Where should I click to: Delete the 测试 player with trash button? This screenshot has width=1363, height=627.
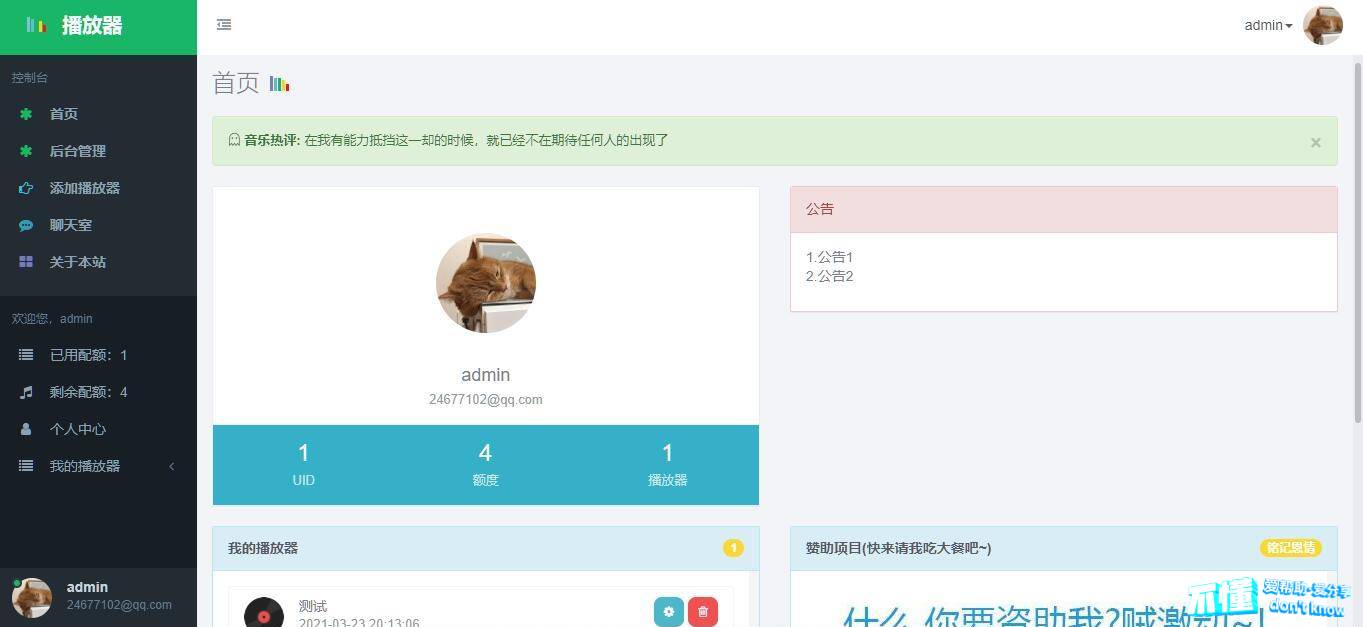click(703, 612)
